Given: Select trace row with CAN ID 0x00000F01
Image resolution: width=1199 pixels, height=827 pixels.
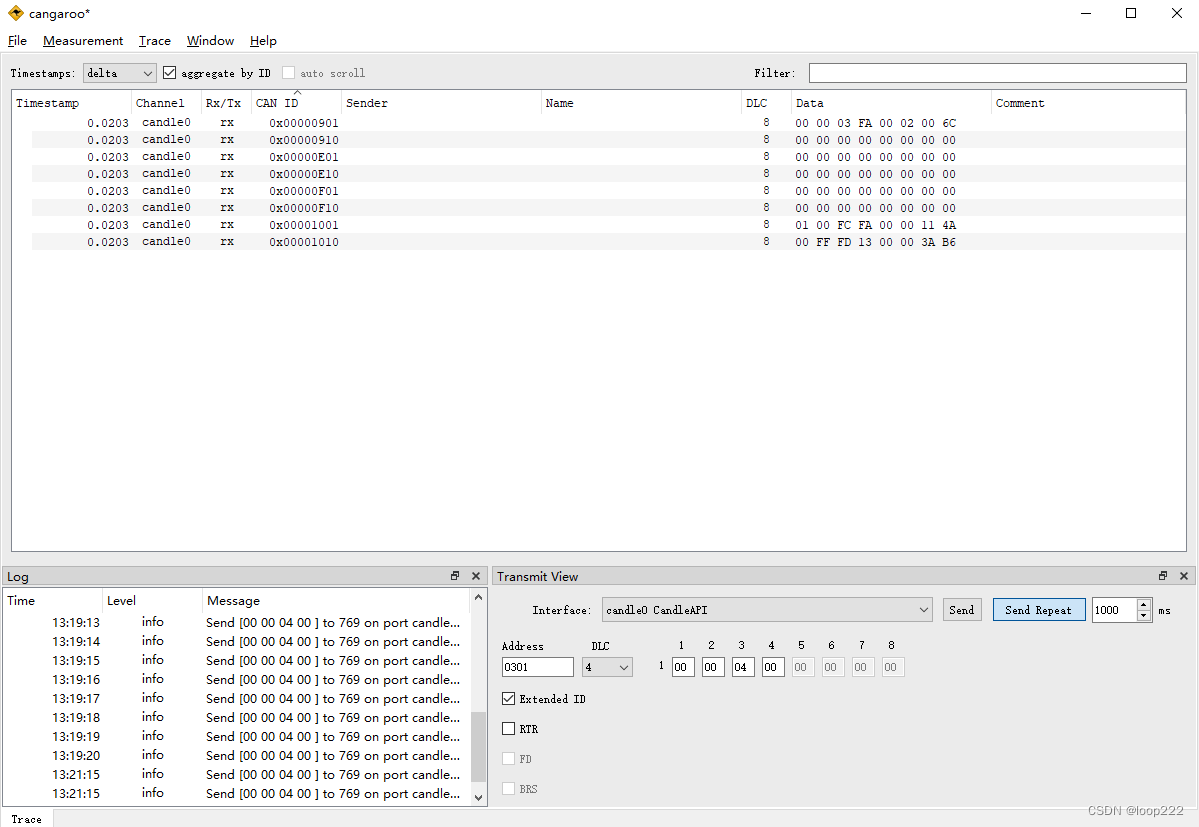Looking at the screenshot, I should (609, 190).
